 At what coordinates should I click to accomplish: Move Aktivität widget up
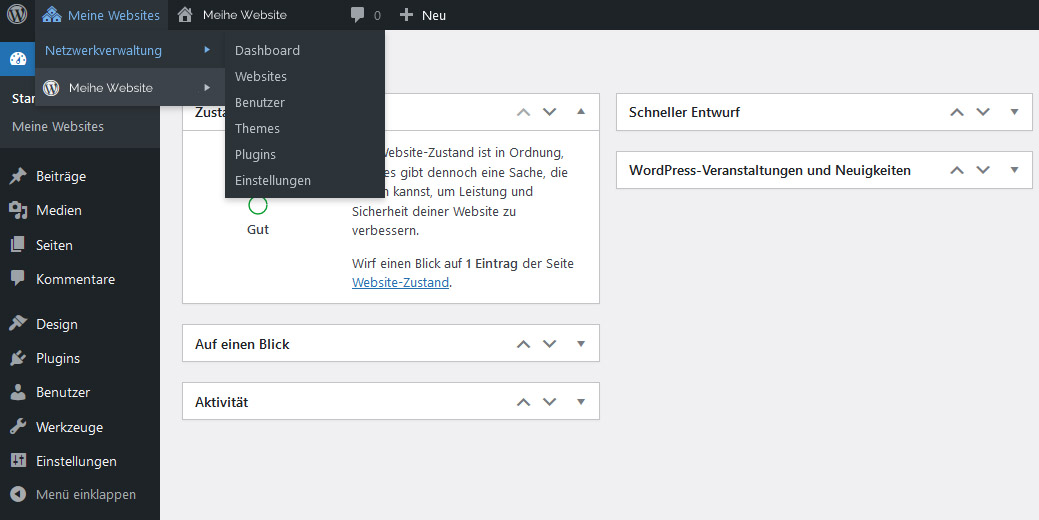point(523,401)
